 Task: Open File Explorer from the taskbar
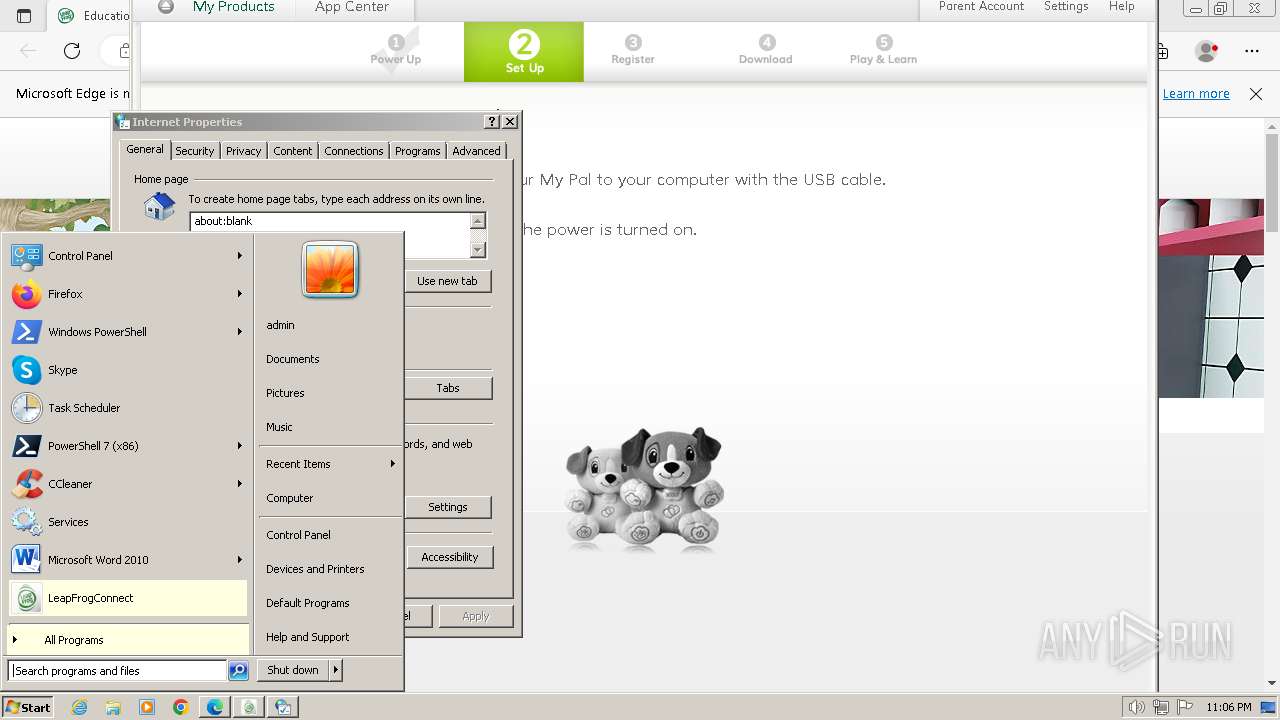(x=113, y=707)
